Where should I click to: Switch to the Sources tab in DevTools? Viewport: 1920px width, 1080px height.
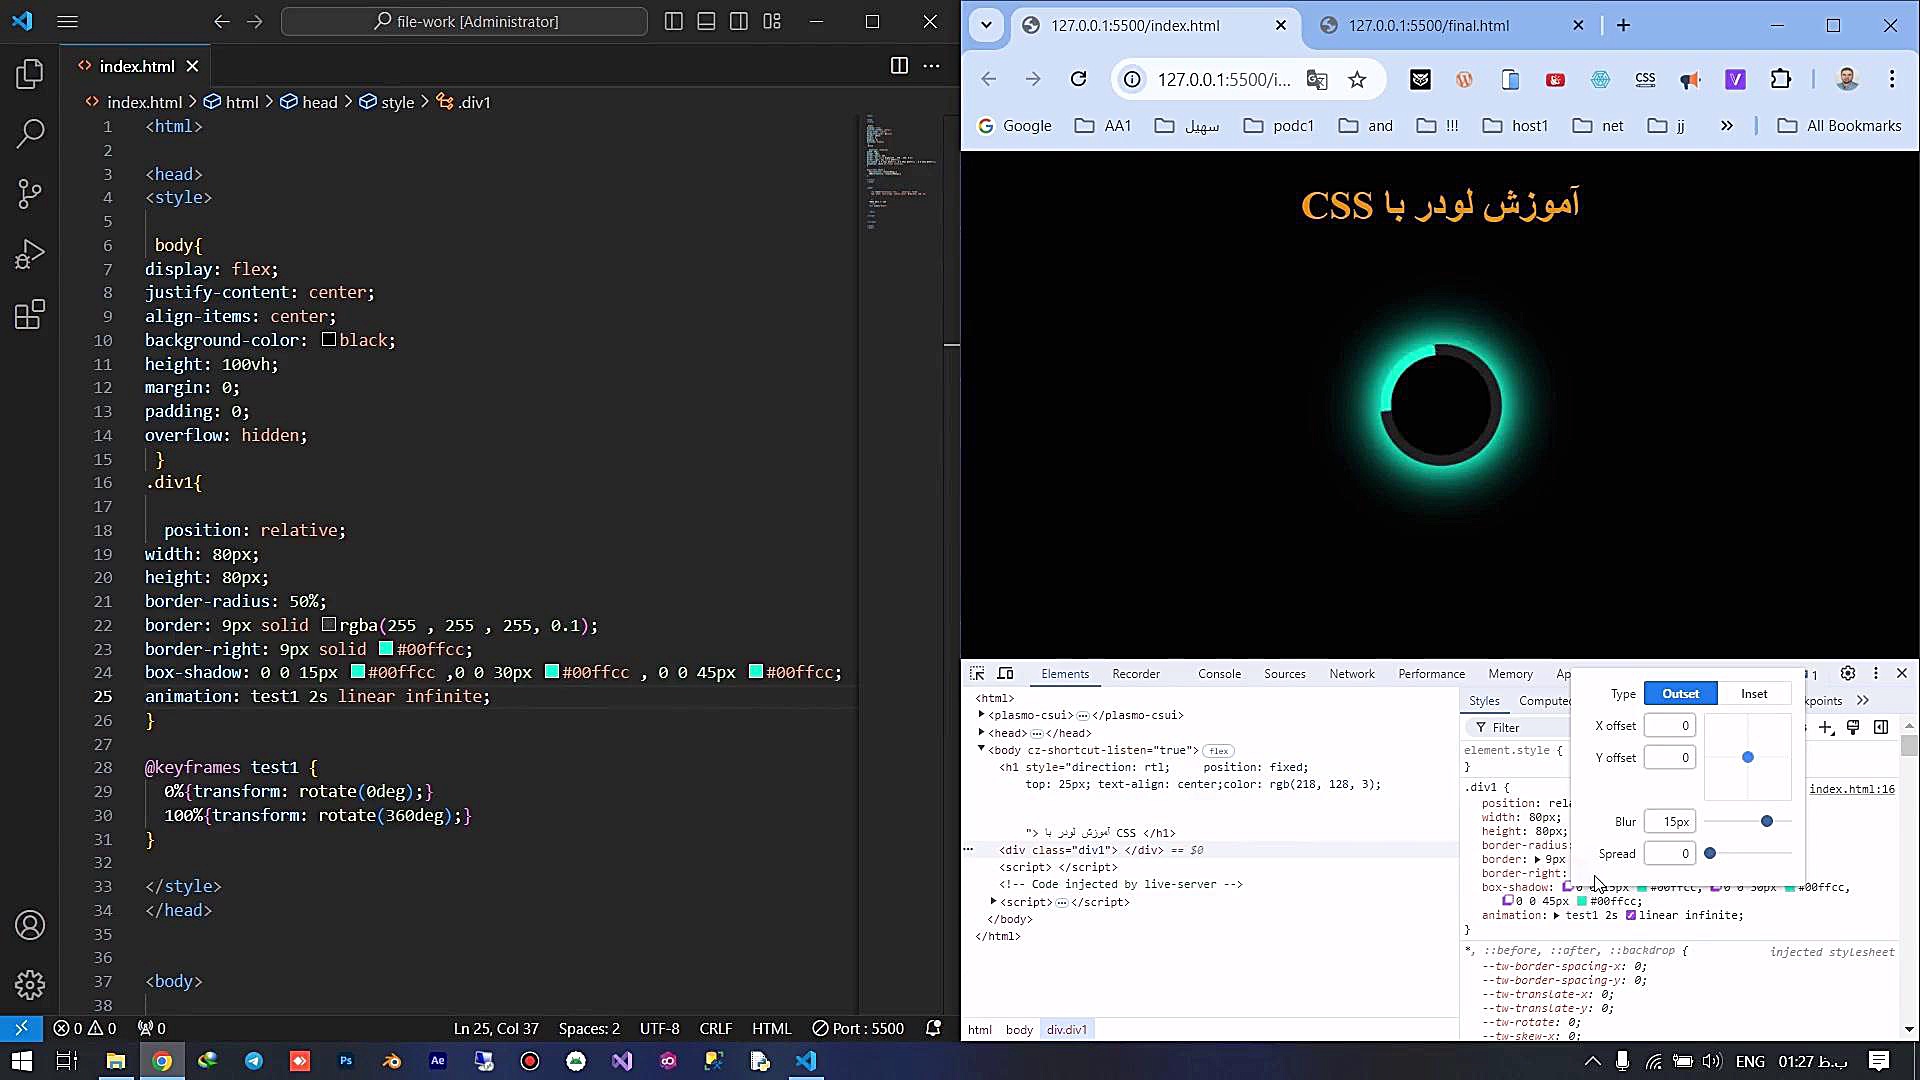pos(1284,674)
